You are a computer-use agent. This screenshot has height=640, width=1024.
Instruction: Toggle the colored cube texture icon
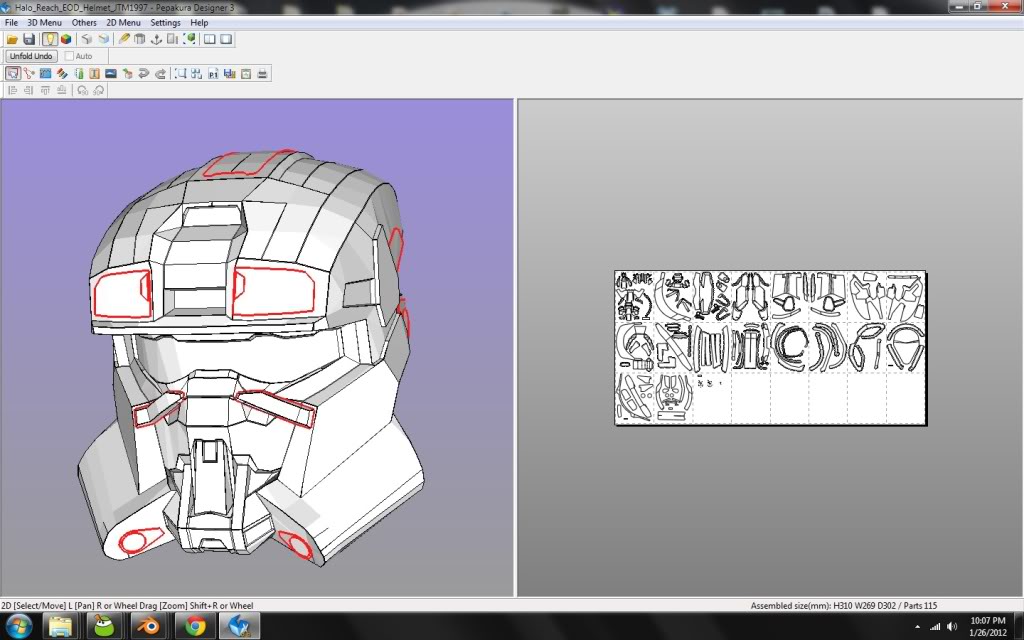point(66,39)
